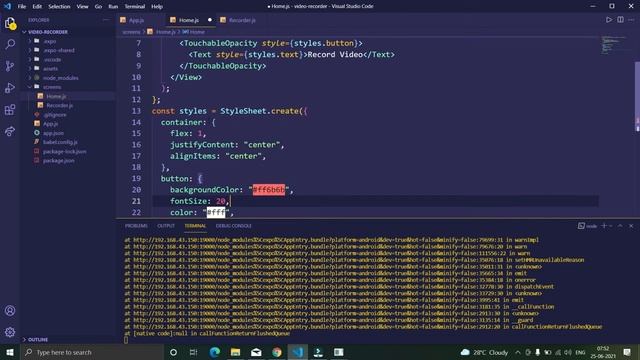Open the Run and Debug view

point(10,88)
